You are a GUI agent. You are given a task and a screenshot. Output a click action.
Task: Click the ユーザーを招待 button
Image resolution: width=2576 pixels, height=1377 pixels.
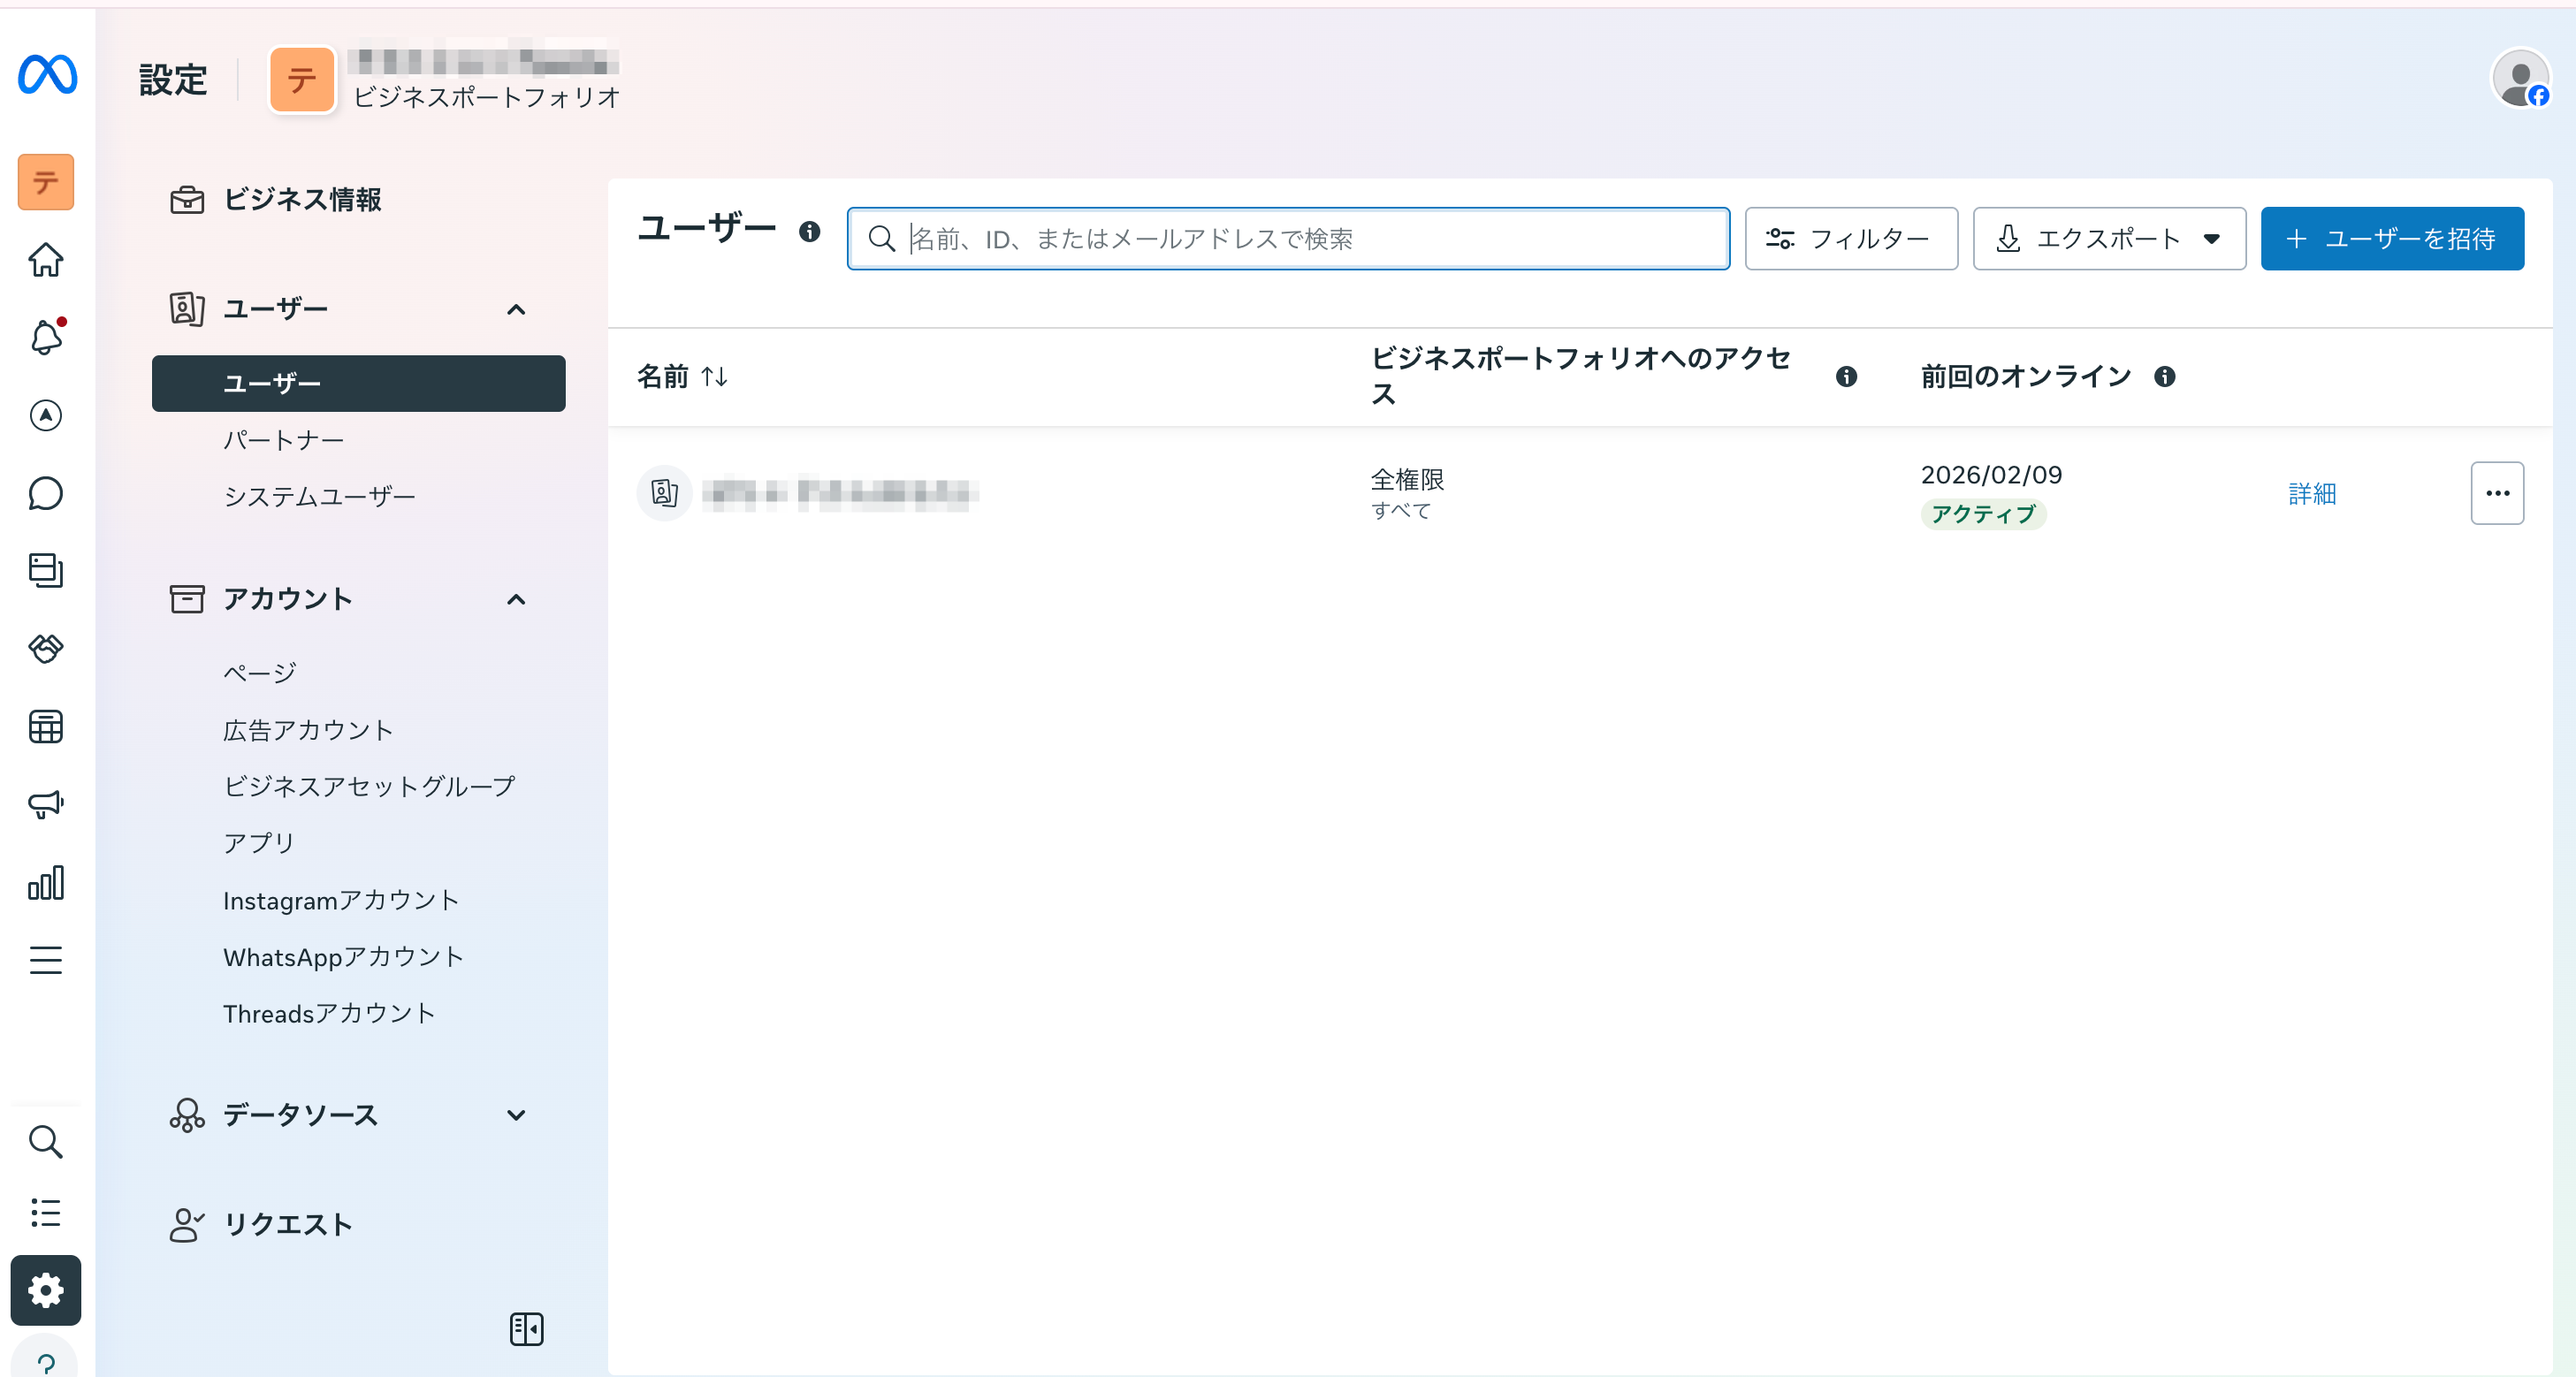click(2391, 239)
